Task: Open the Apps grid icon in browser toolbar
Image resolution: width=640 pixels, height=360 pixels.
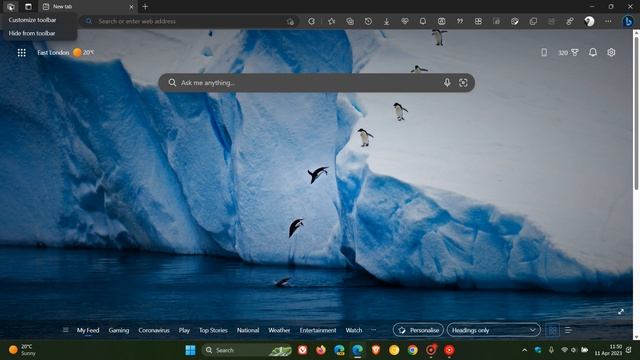Action: [x=478, y=21]
